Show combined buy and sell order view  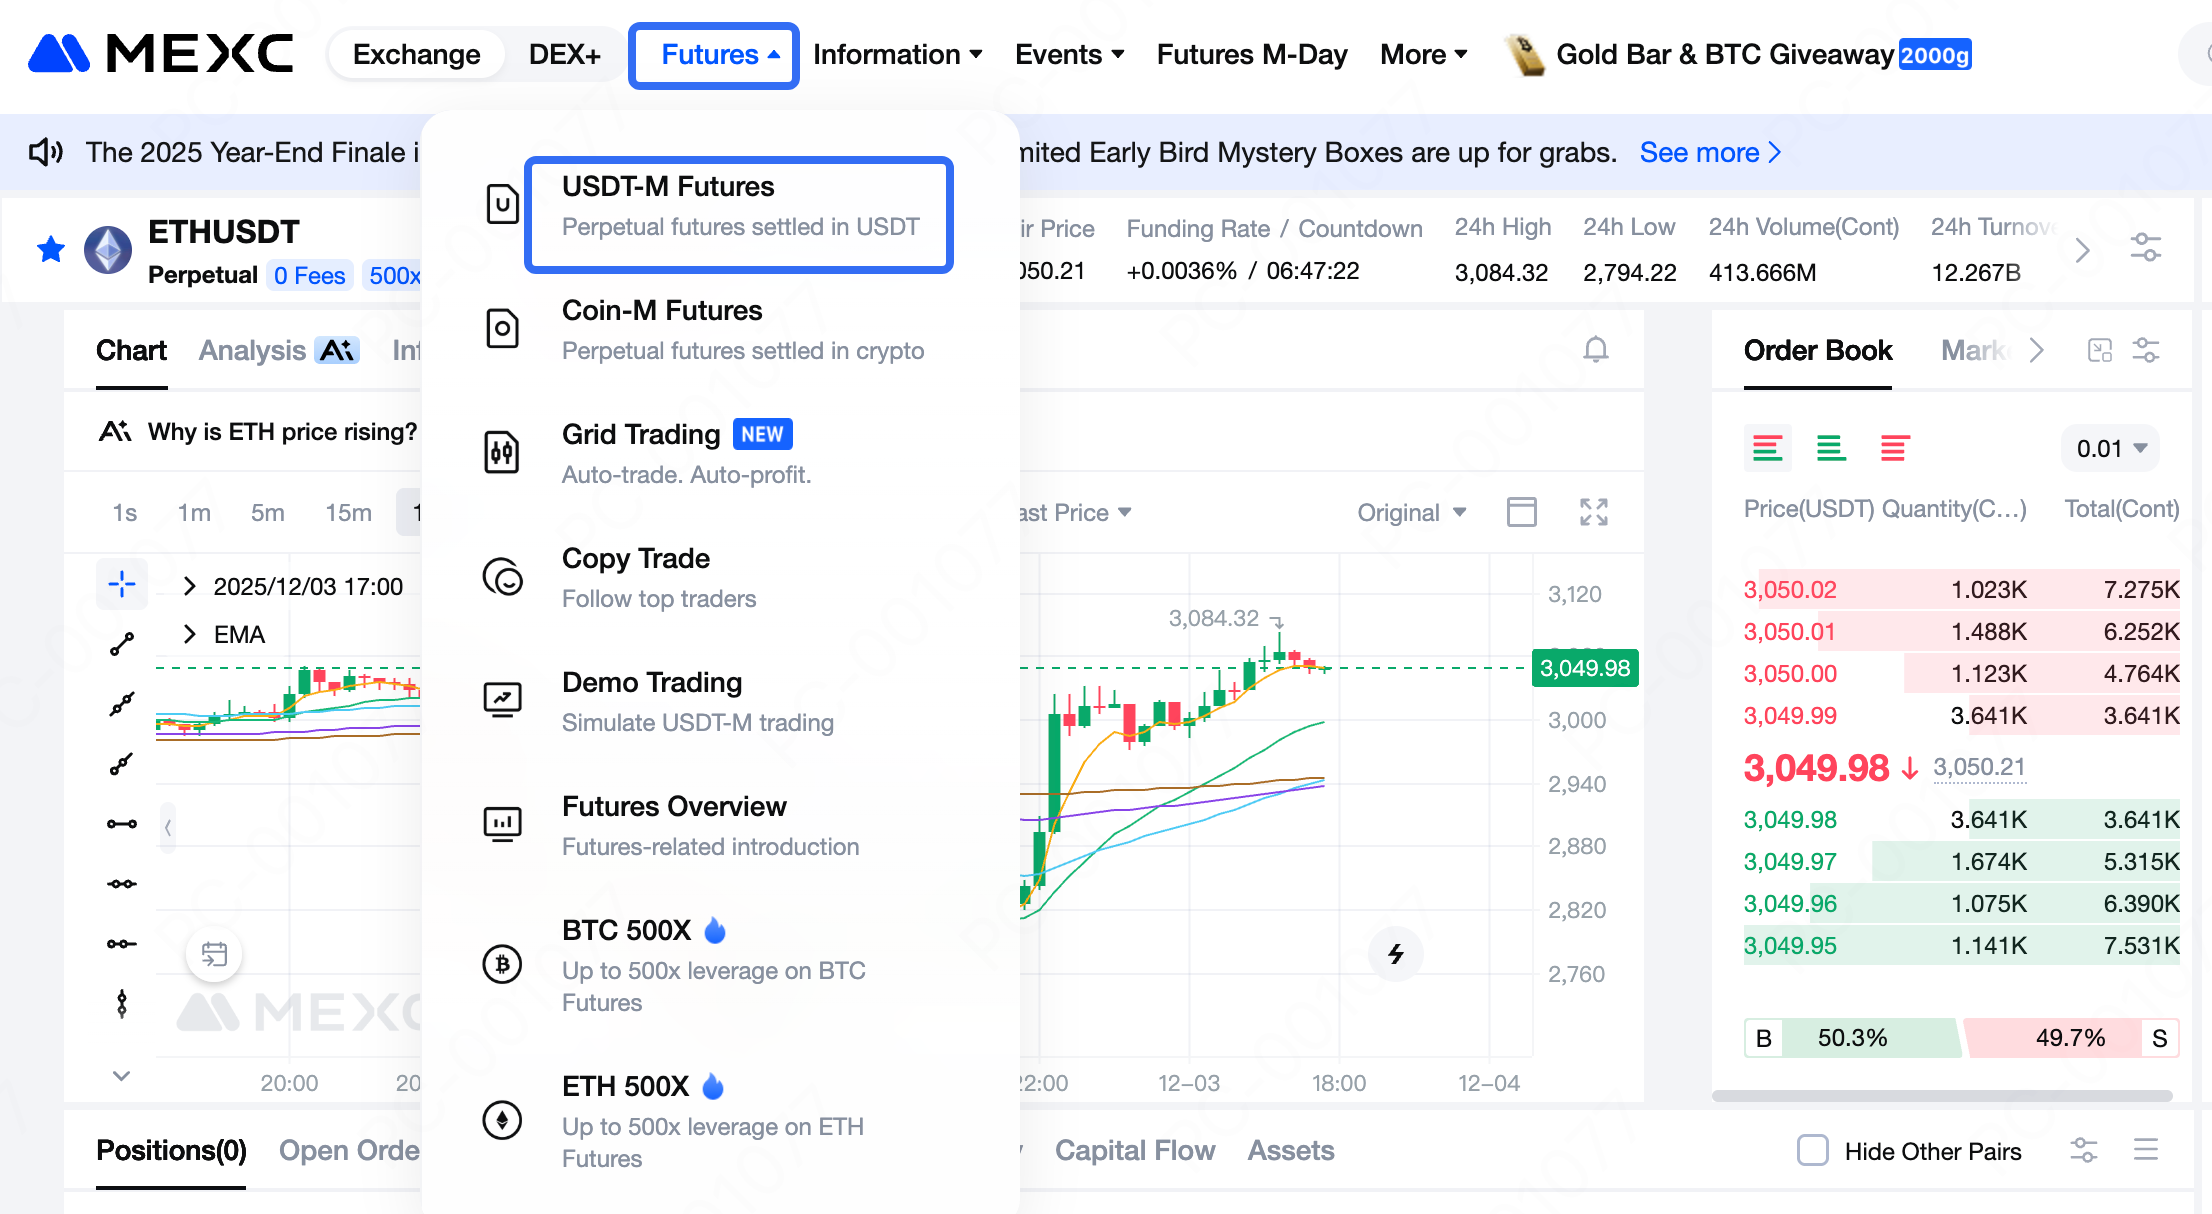[1767, 448]
